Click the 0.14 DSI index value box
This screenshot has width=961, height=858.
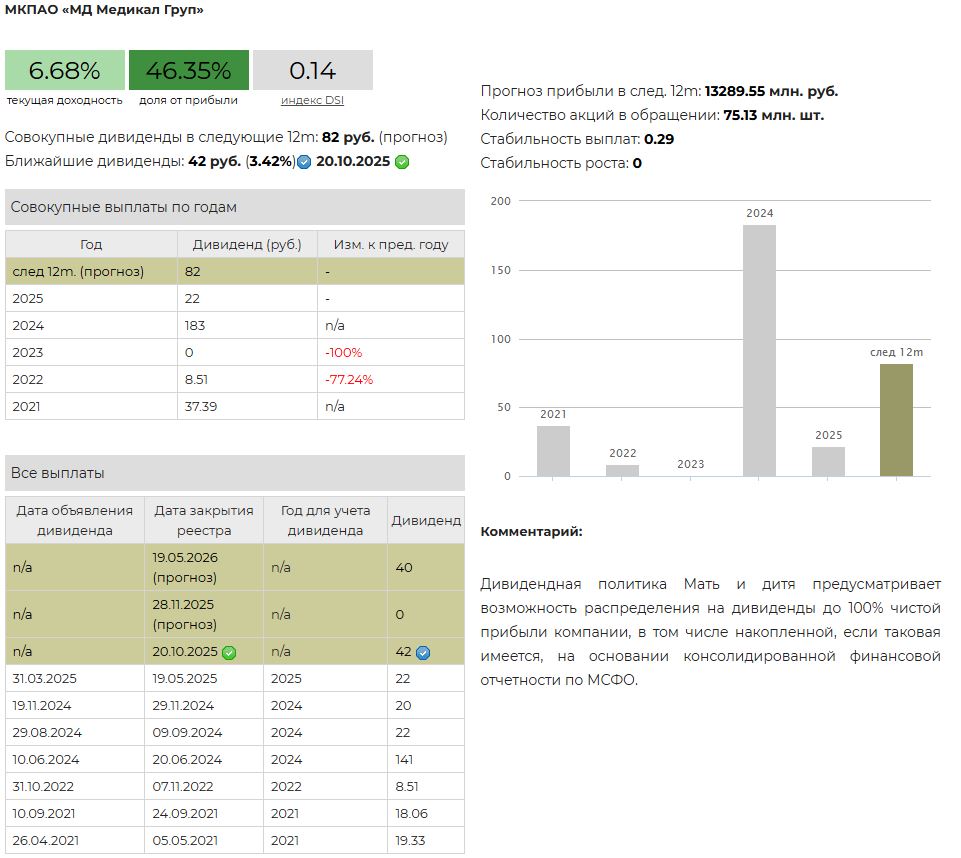tap(312, 71)
